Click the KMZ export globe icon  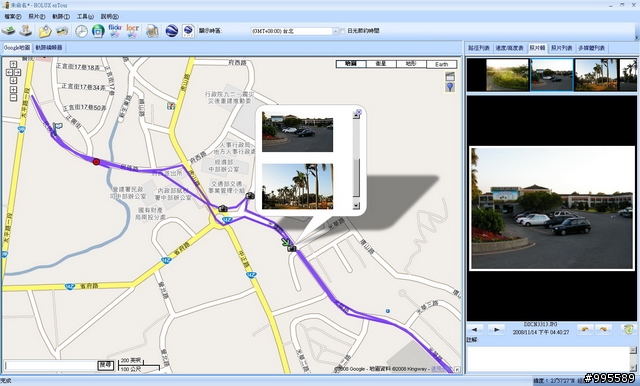click(x=188, y=31)
